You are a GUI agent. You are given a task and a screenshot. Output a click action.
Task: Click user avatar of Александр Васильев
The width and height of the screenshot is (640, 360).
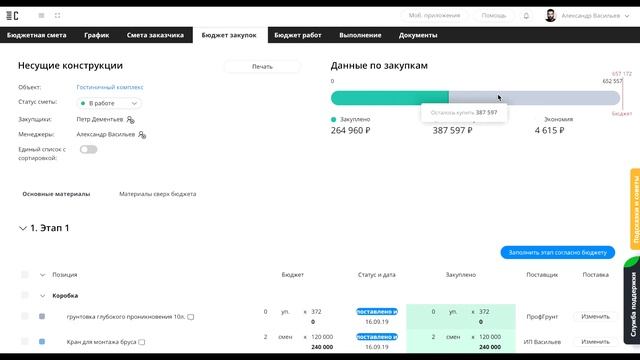point(550,16)
